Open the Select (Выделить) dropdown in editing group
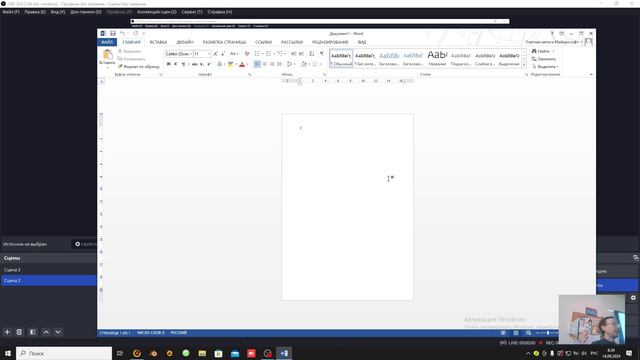The image size is (640, 360). tap(545, 66)
